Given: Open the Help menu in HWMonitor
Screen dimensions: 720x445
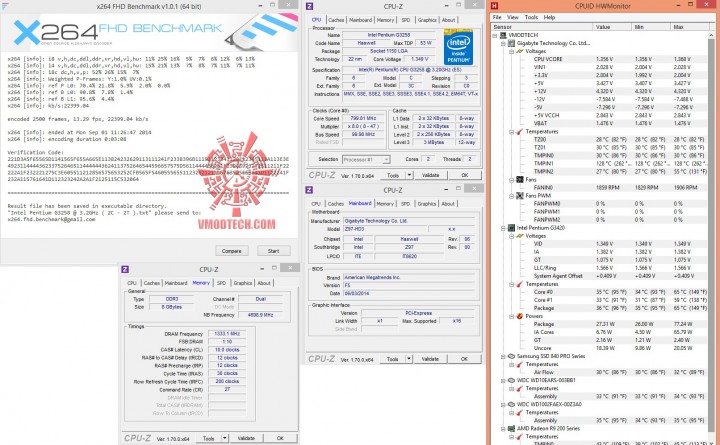Looking at the screenshot, I should (x=550, y=17).
